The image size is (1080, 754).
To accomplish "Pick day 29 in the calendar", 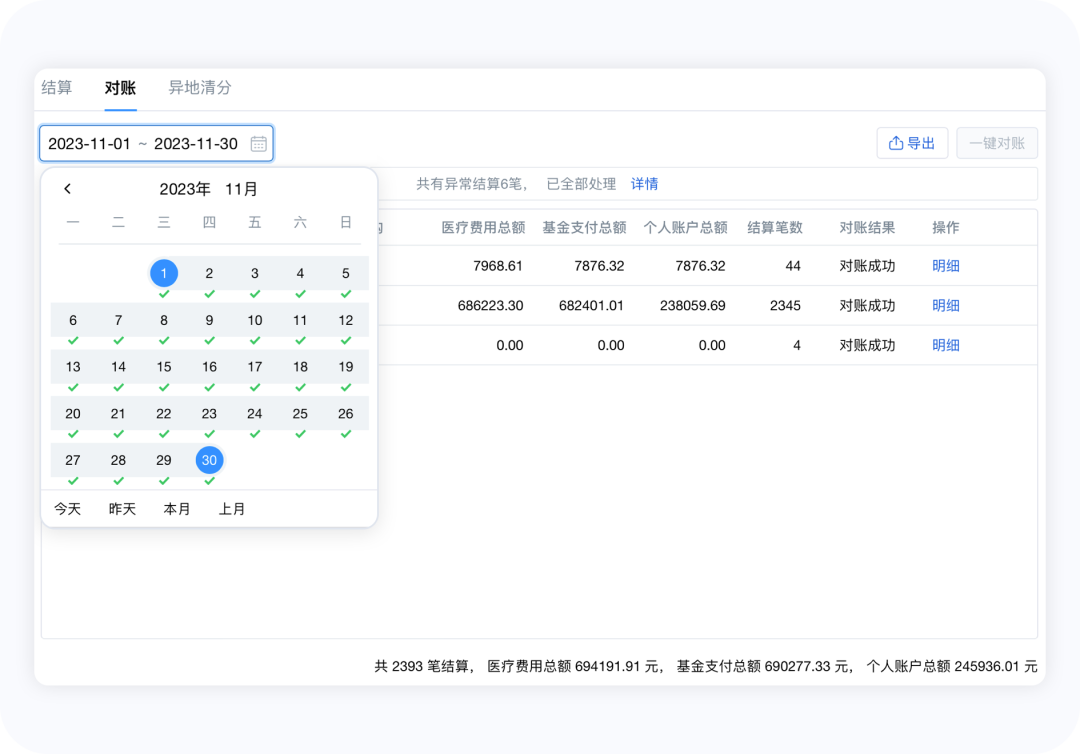I will [164, 460].
